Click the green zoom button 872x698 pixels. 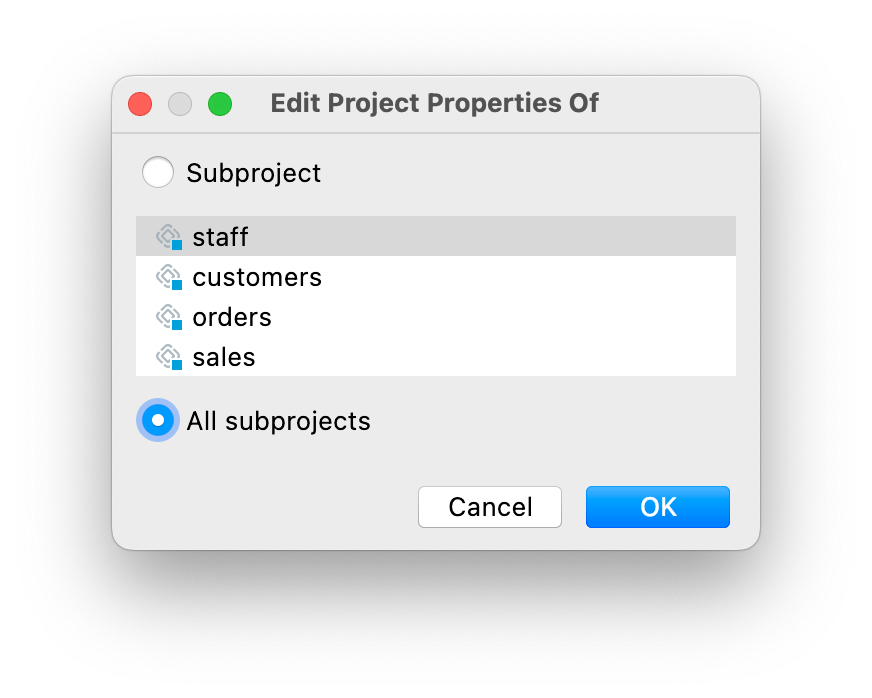[x=220, y=103]
